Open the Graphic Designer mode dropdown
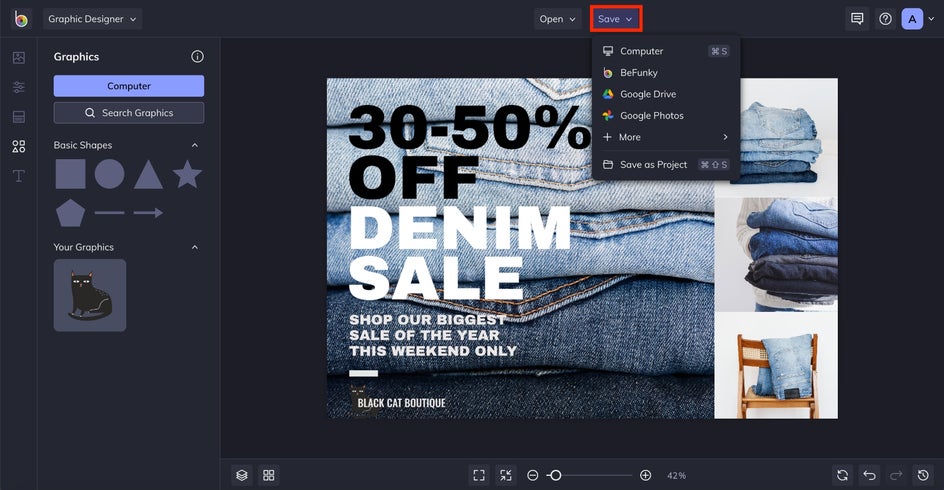Image resolution: width=944 pixels, height=490 pixels. tap(92, 19)
